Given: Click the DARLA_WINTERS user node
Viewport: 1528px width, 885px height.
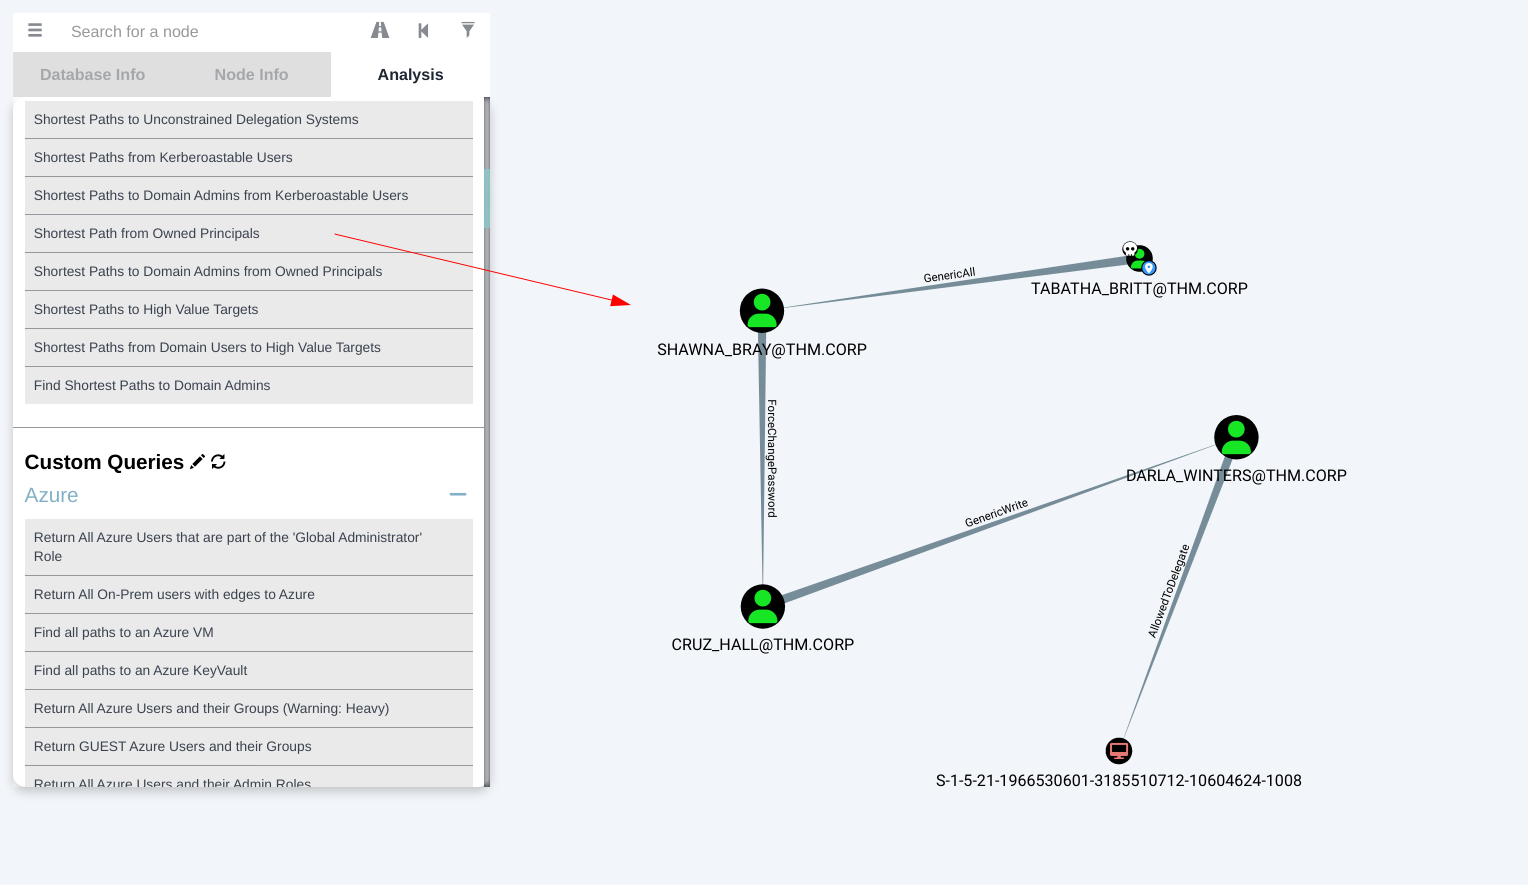Looking at the screenshot, I should click(x=1236, y=437).
